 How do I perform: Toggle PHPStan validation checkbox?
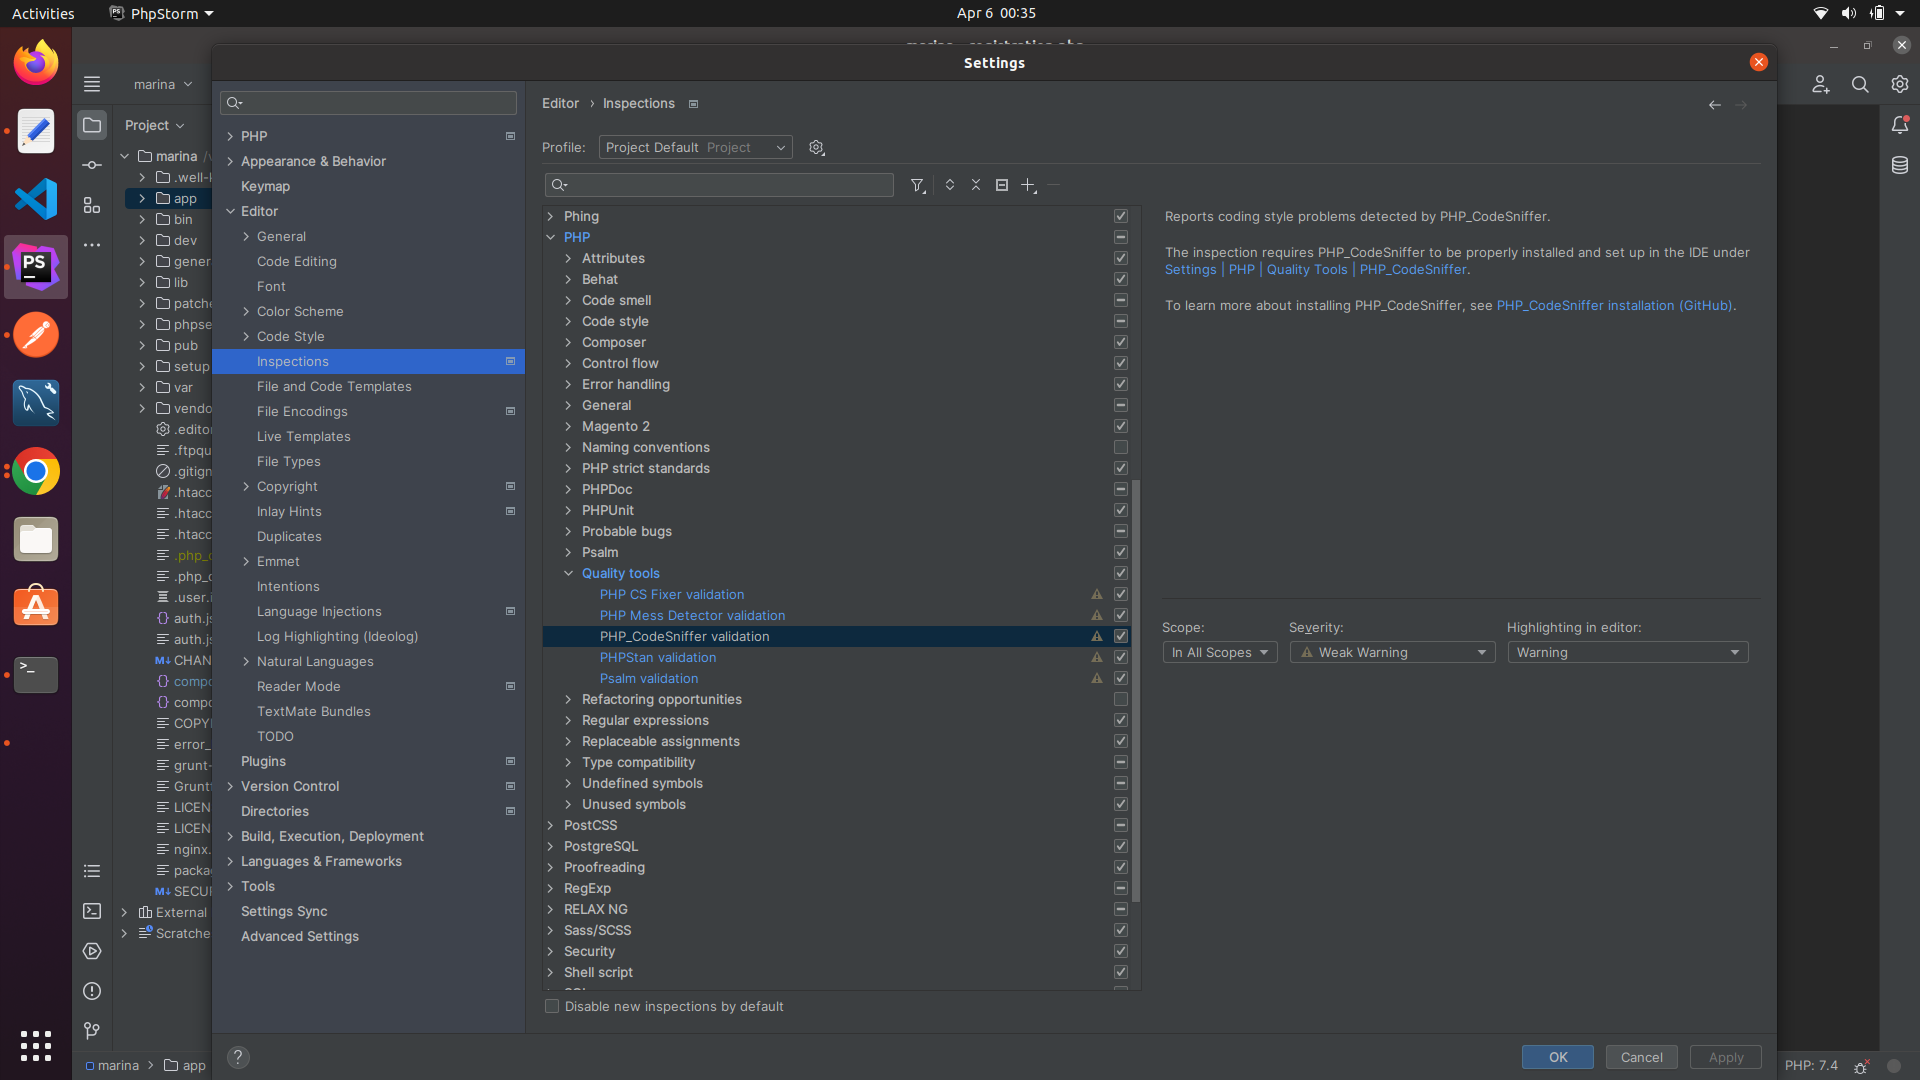[x=1121, y=657]
